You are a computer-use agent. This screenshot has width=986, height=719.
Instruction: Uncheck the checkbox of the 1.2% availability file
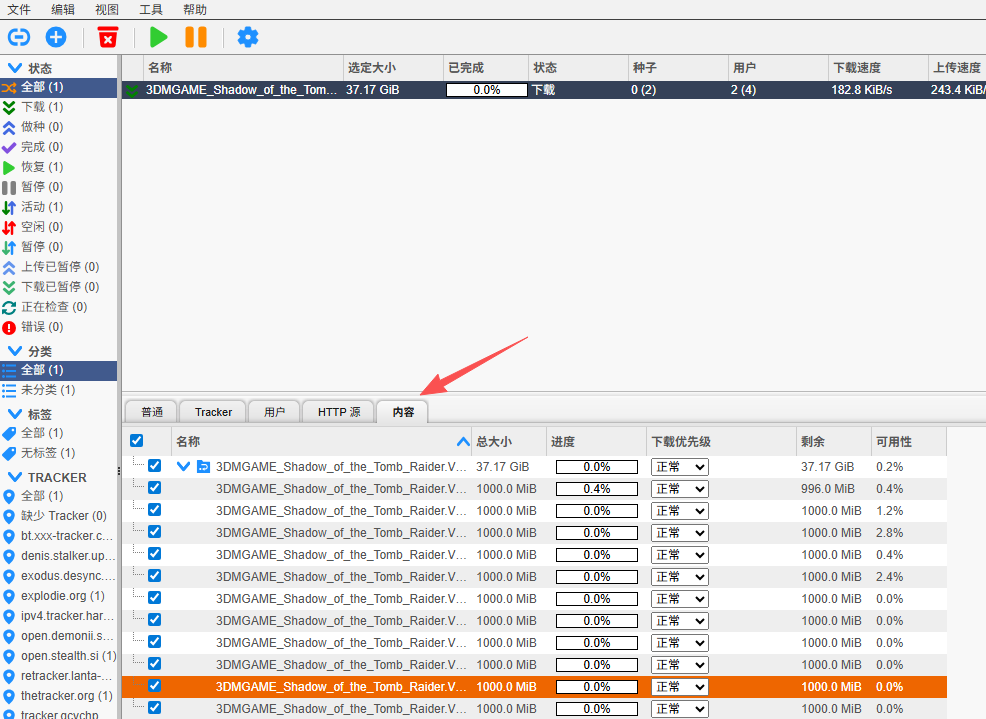[x=154, y=510]
